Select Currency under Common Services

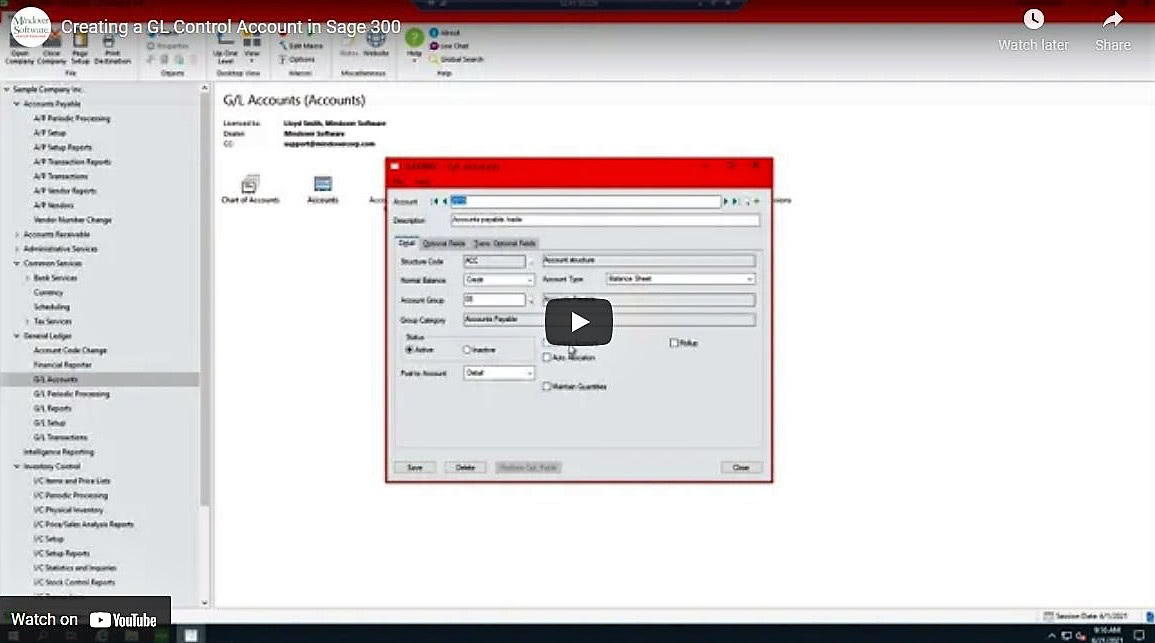pos(48,292)
